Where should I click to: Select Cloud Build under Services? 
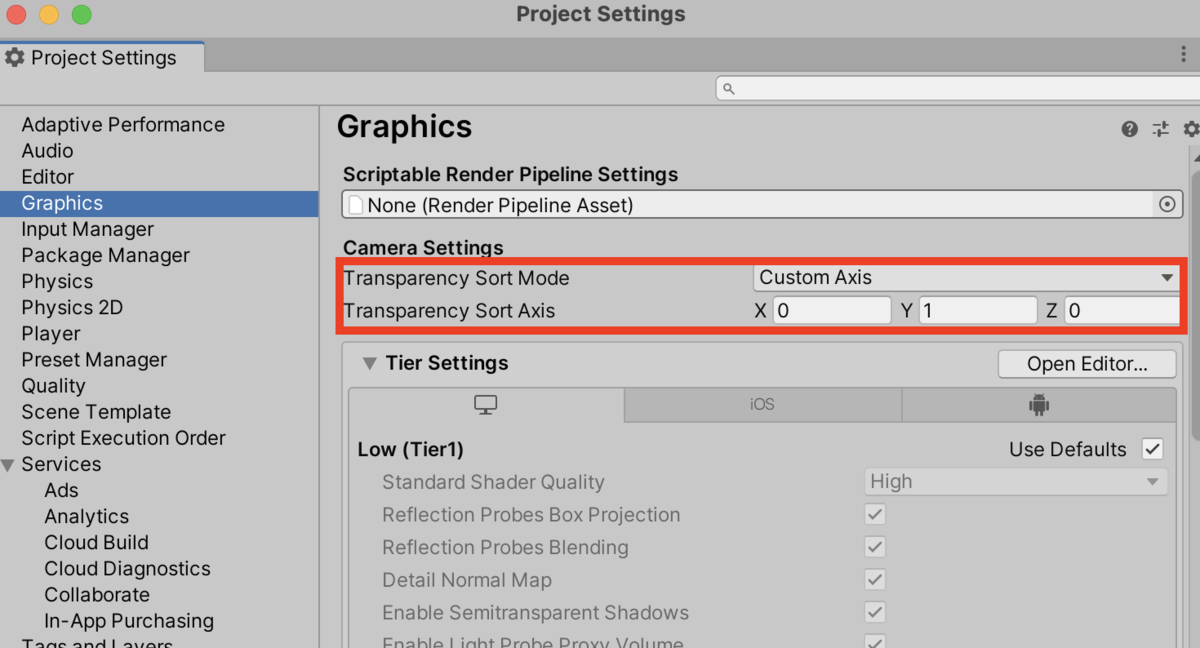[x=96, y=542]
